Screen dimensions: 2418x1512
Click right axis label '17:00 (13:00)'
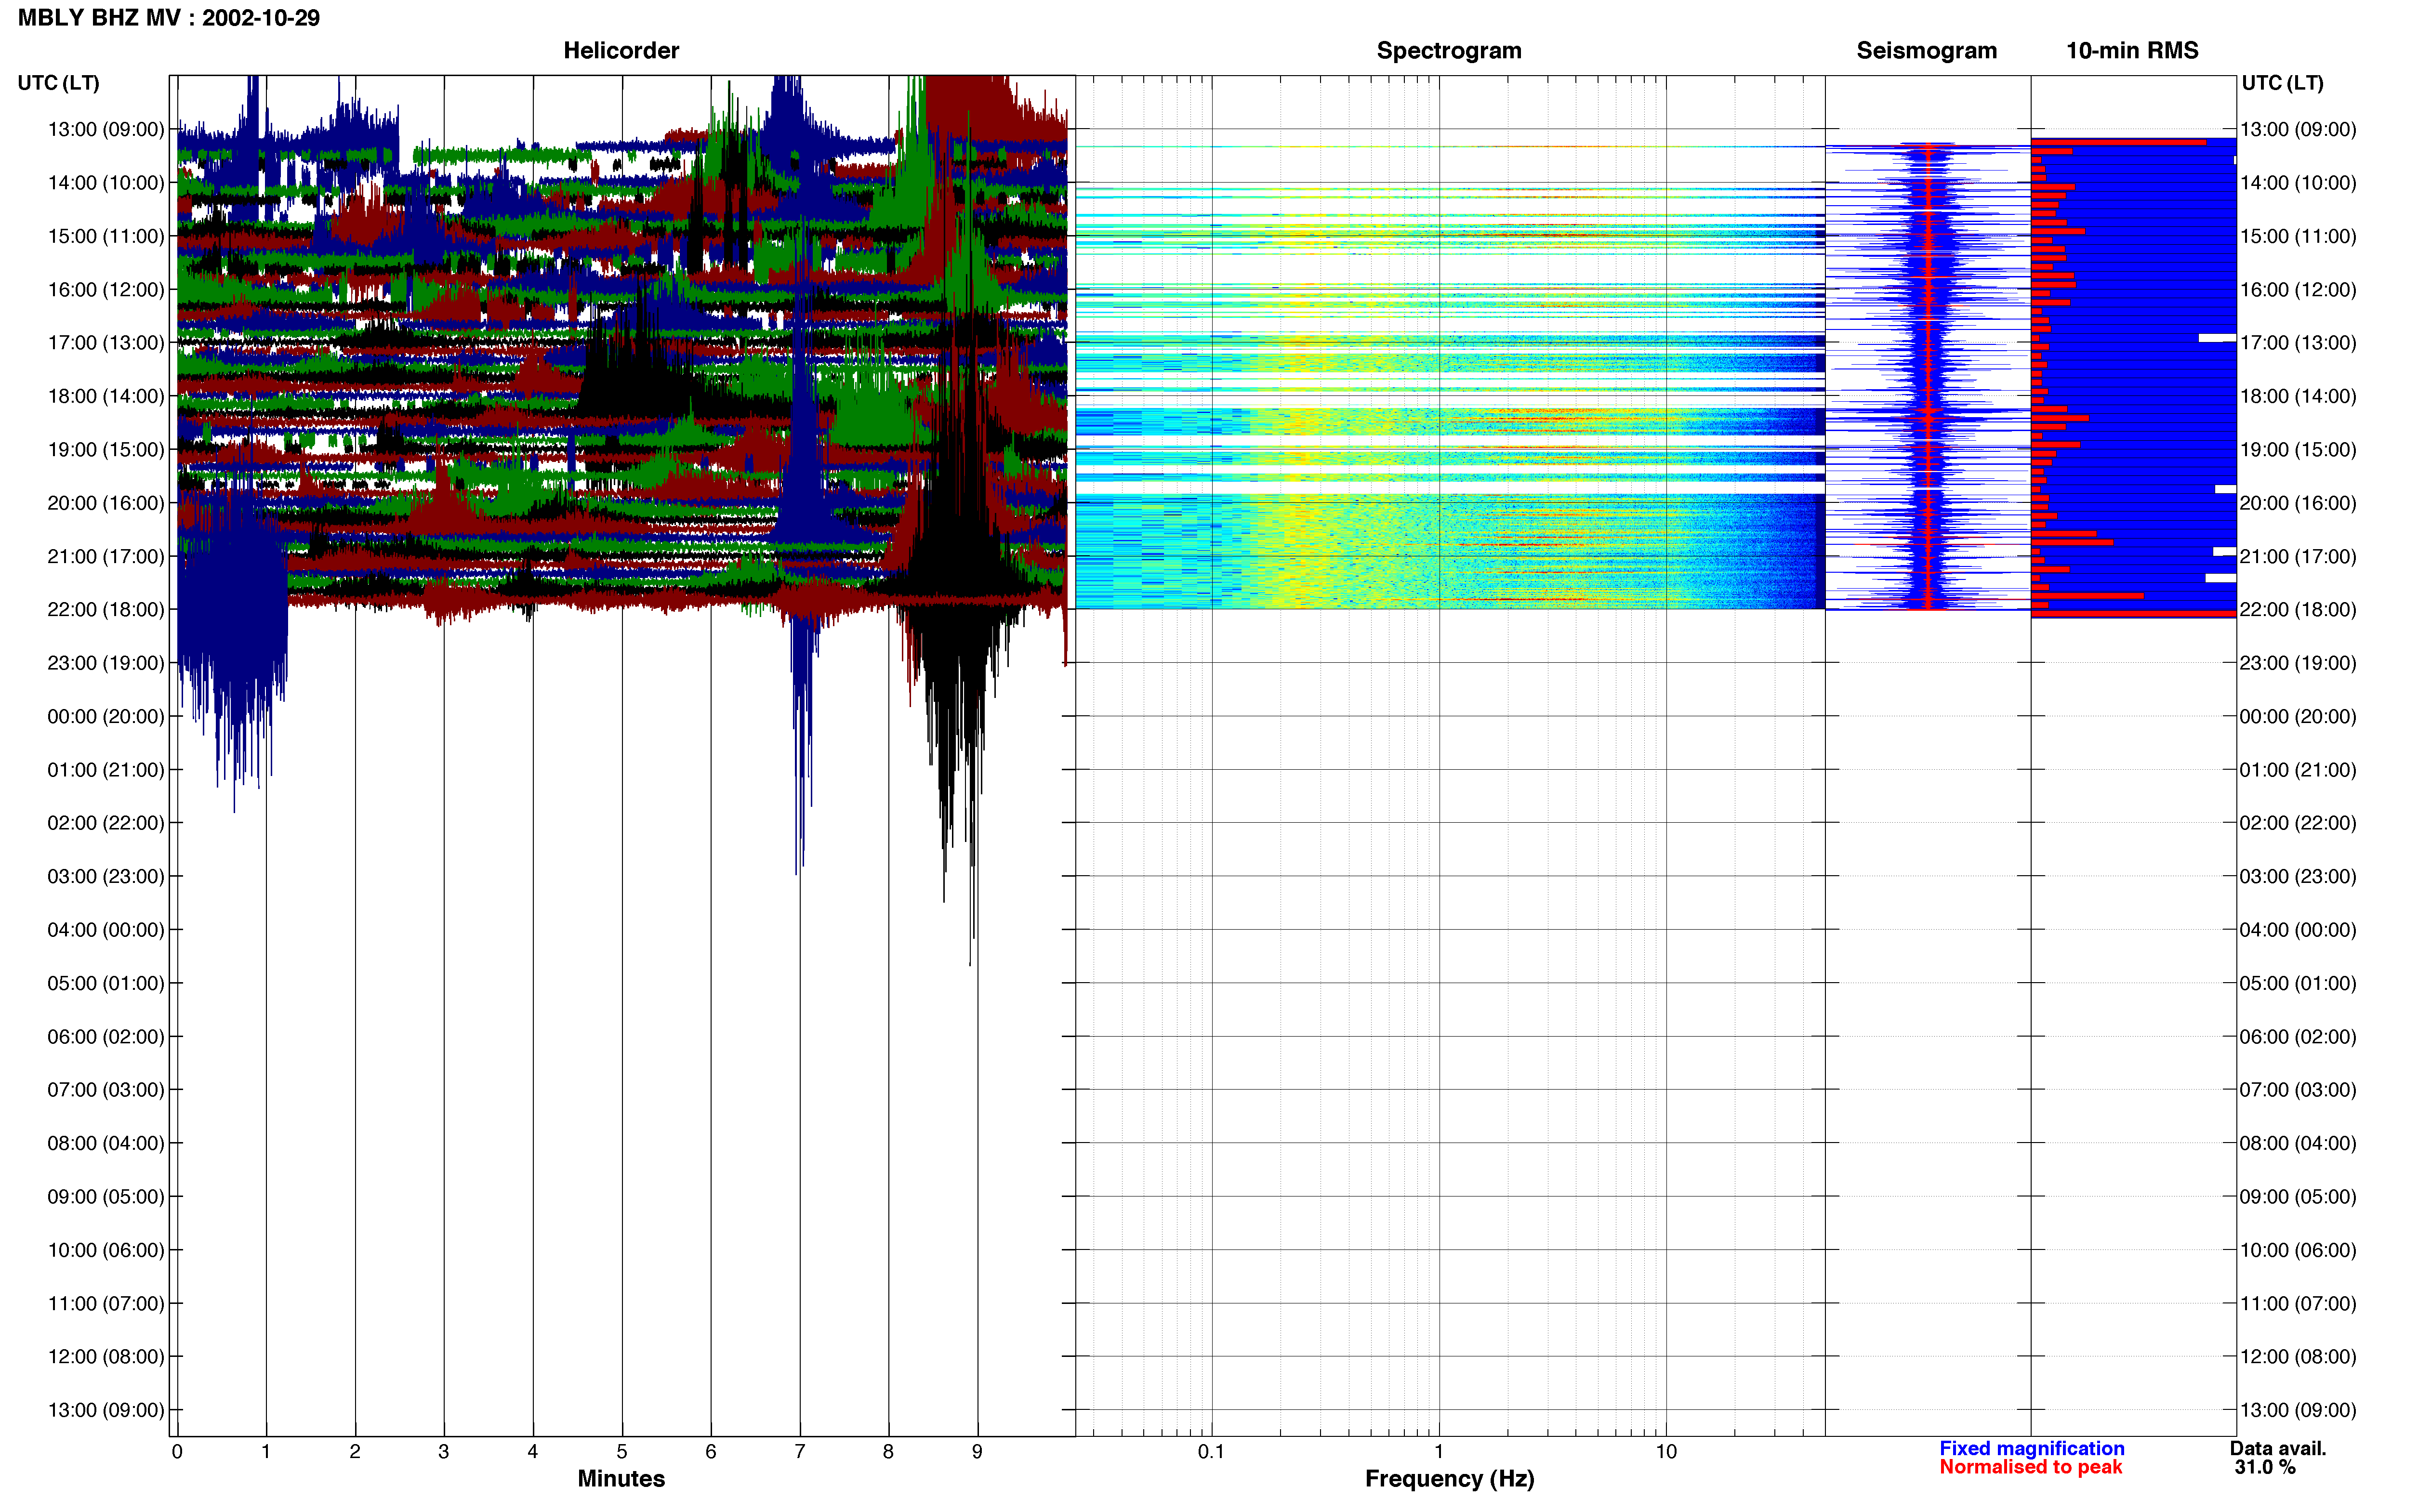click(2298, 343)
